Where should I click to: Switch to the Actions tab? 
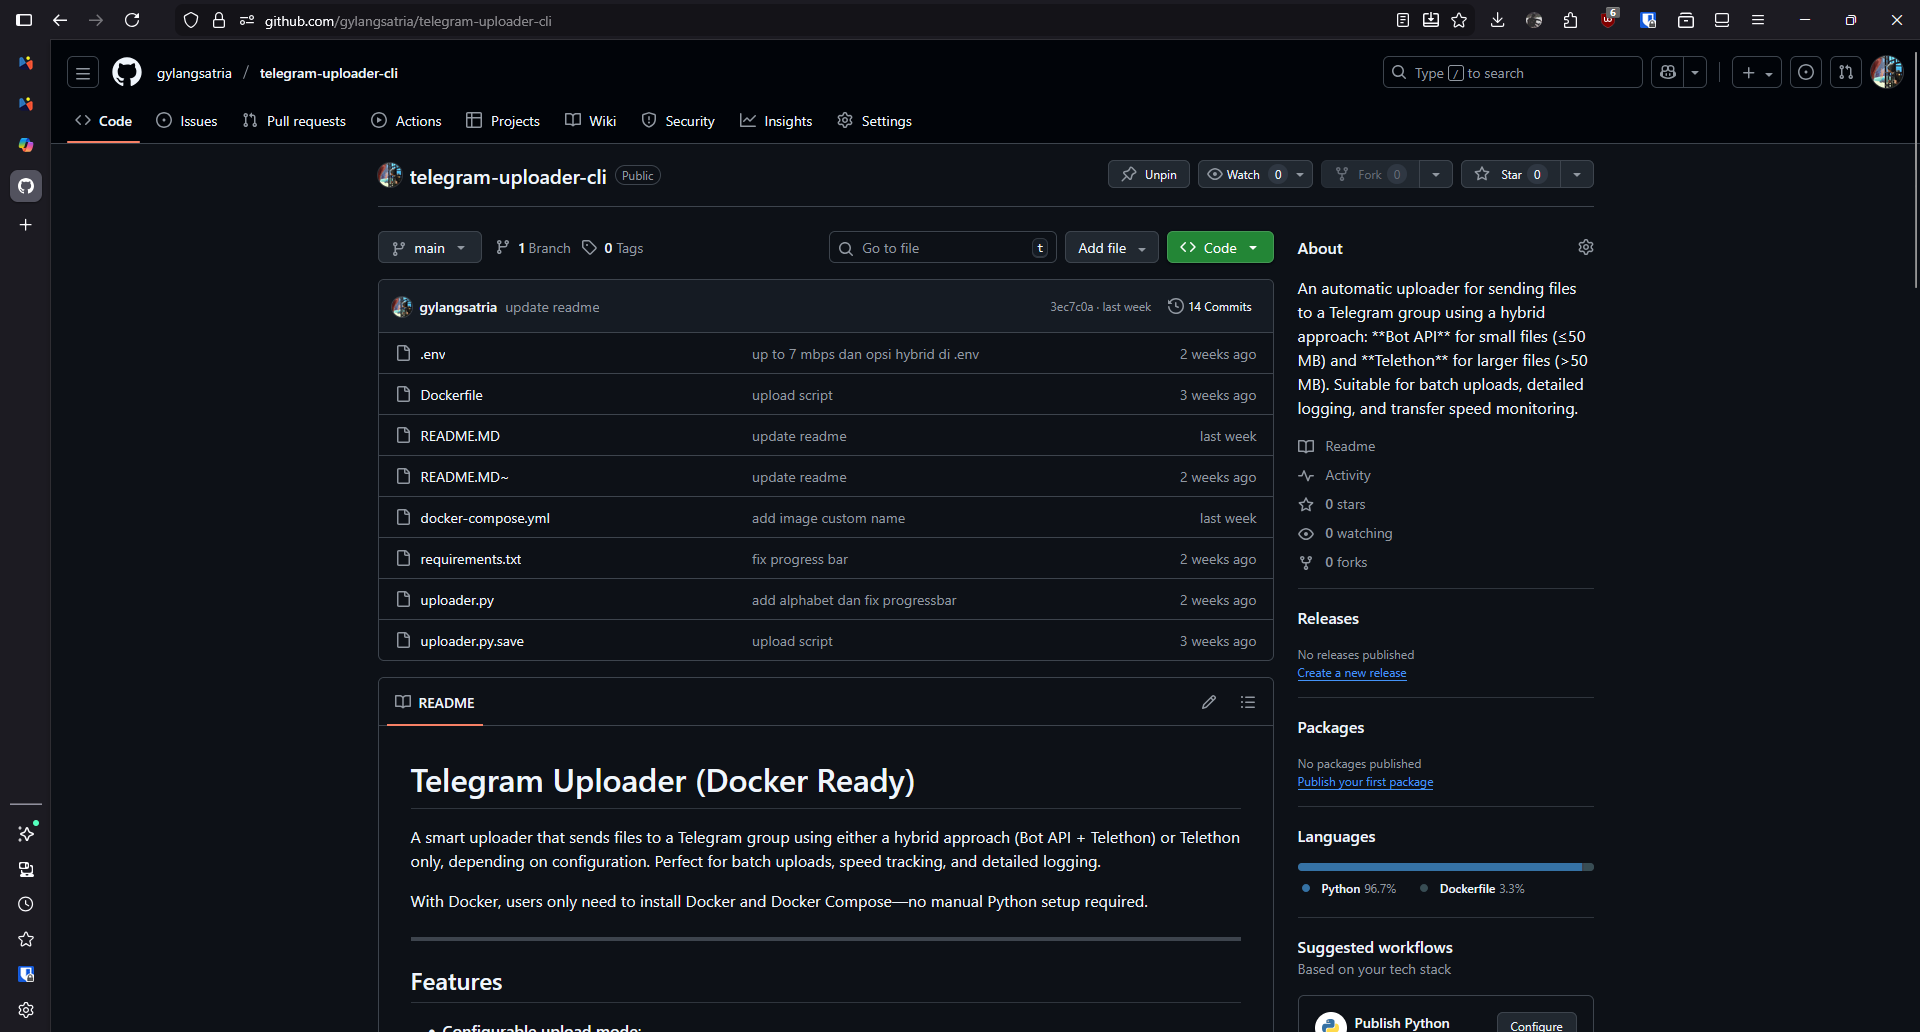click(x=406, y=121)
